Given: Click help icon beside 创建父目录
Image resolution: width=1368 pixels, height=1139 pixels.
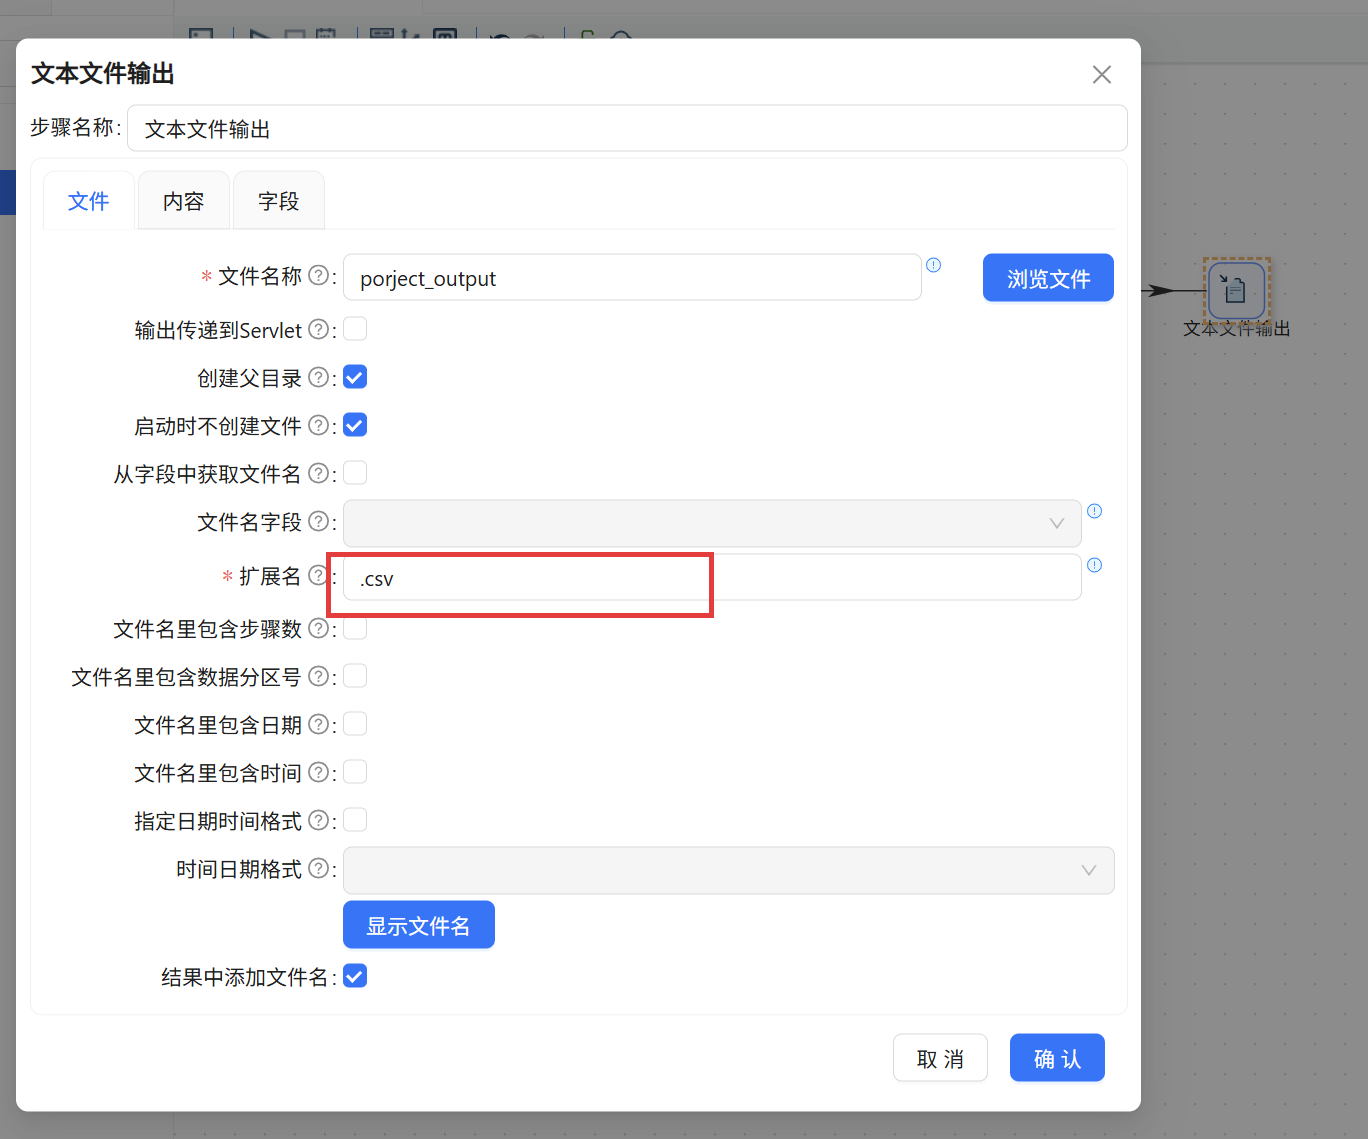Looking at the screenshot, I should (318, 377).
